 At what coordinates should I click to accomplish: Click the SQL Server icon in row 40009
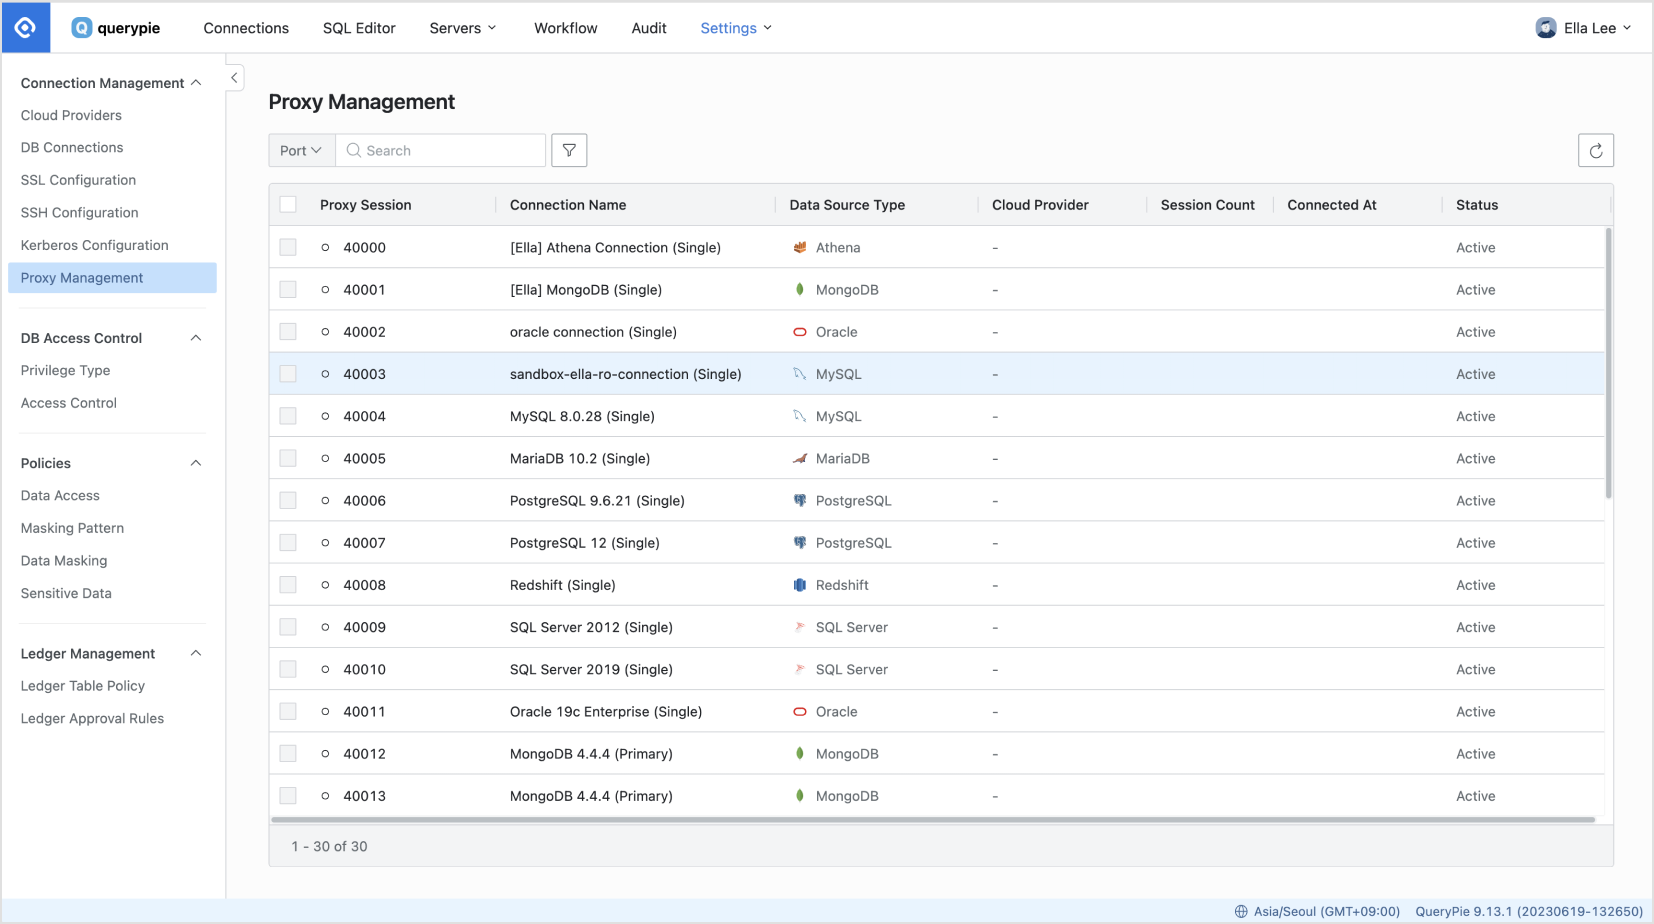point(800,627)
